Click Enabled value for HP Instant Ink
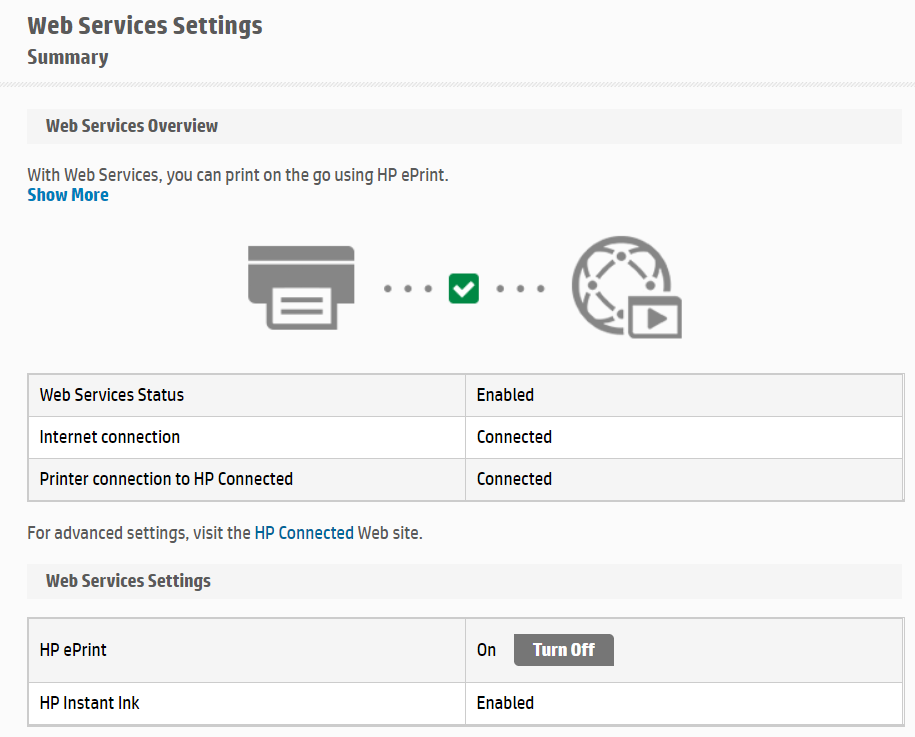The image size is (915, 737). click(x=505, y=703)
